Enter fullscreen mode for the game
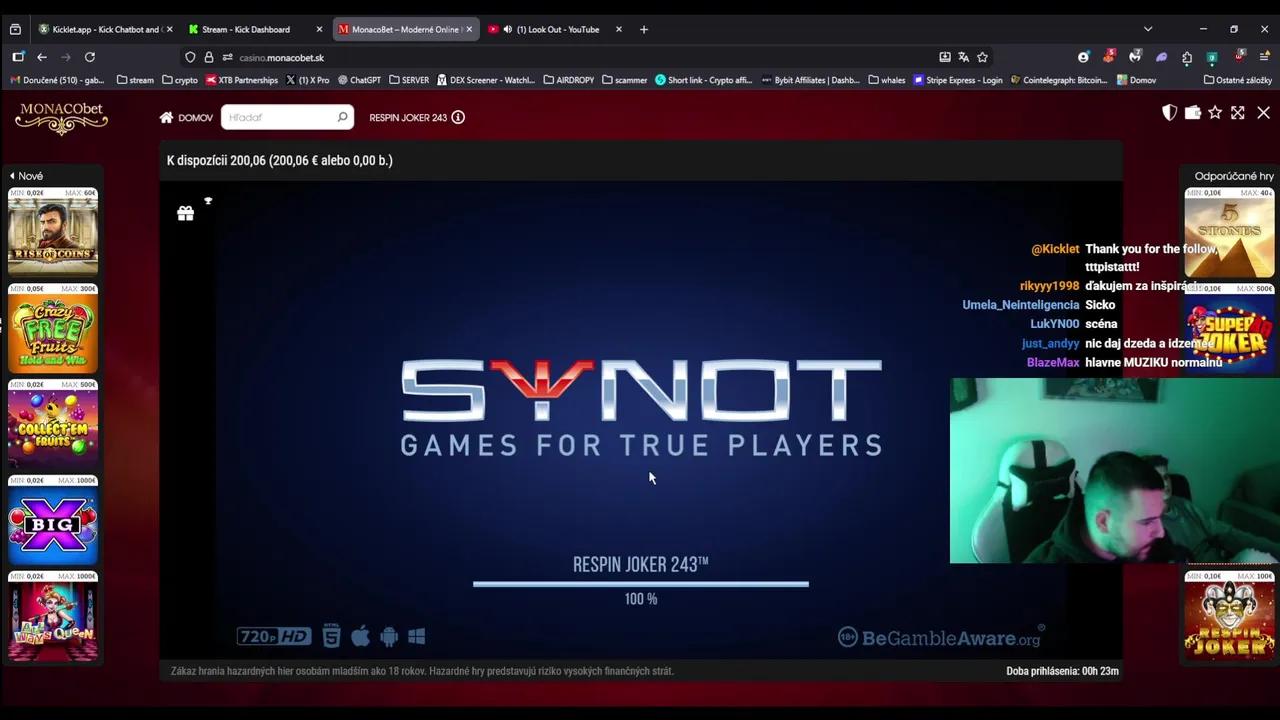 coord(1238,113)
